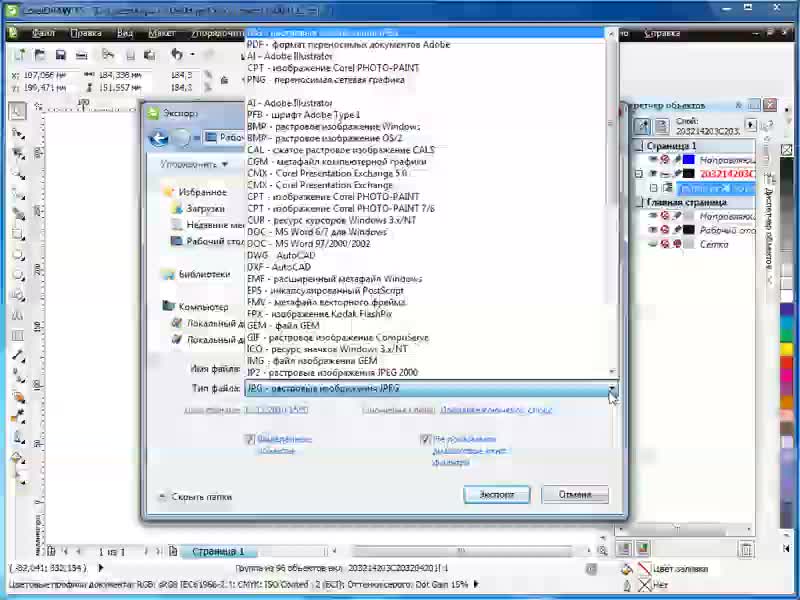Open the Outline pen tool

click(x=18, y=437)
